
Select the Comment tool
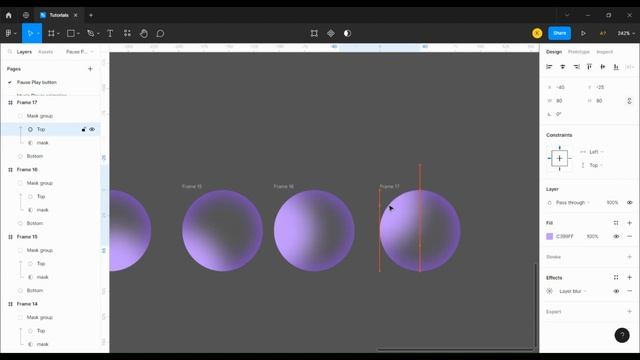(160, 33)
